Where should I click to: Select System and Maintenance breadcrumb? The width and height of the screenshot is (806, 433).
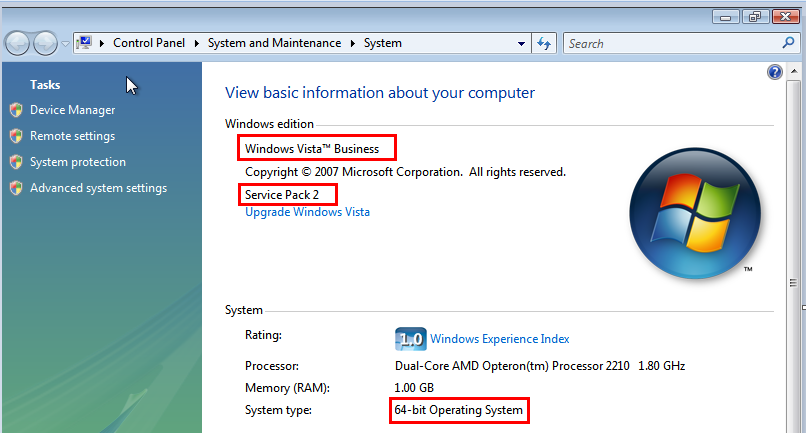pyautogui.click(x=274, y=43)
